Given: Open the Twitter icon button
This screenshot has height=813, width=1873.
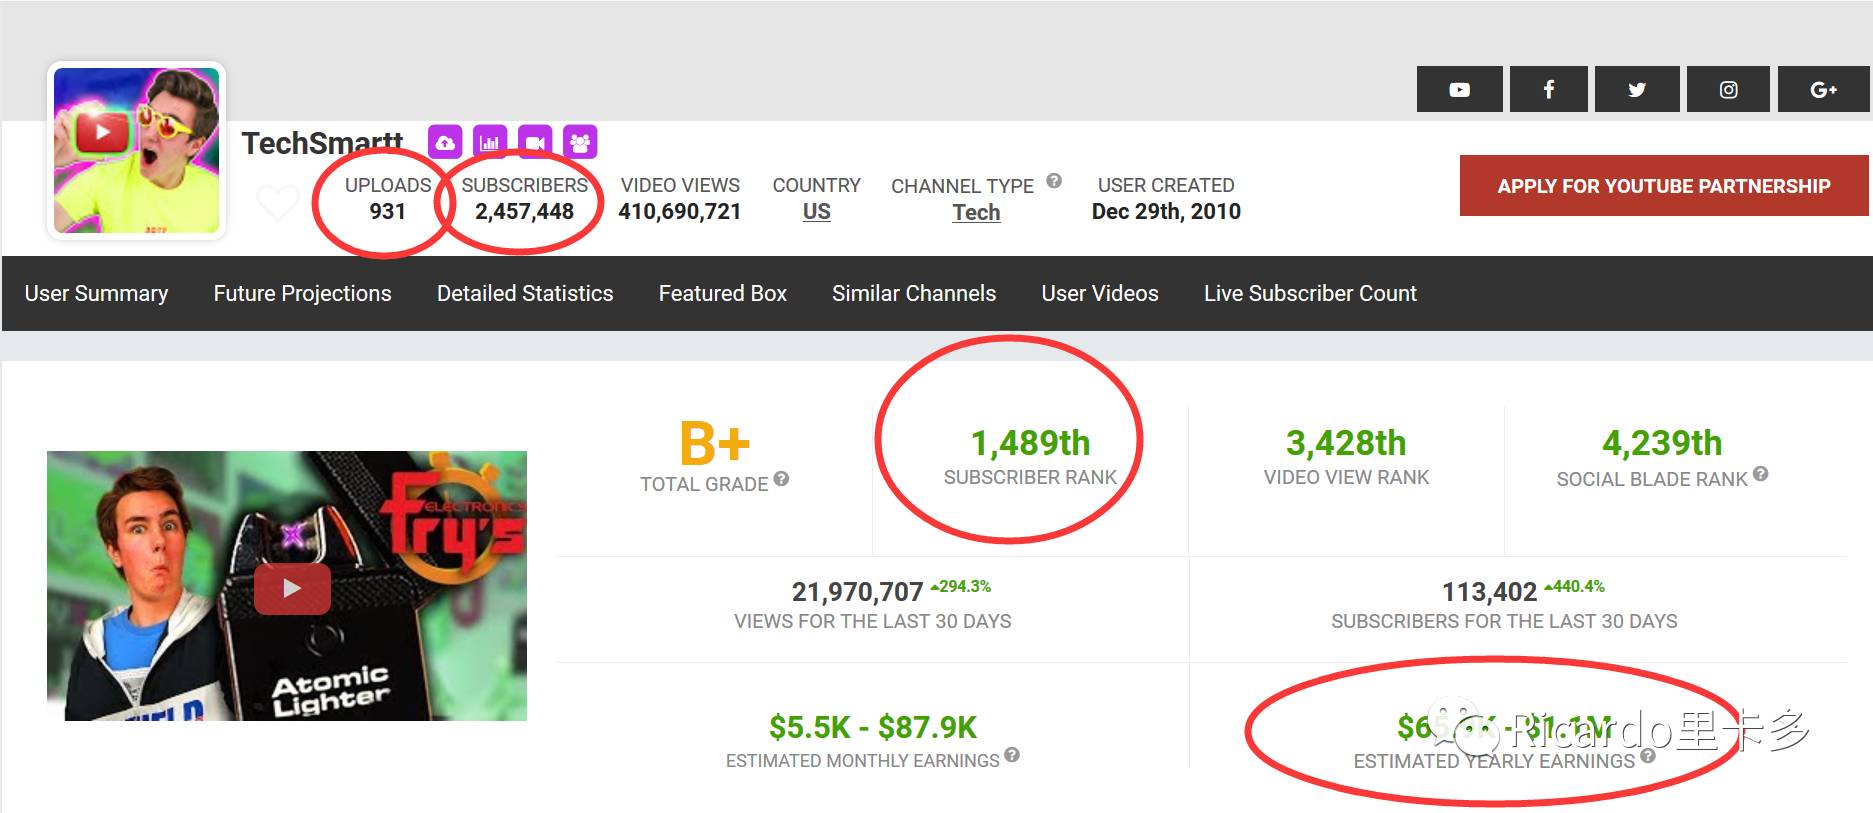Looking at the screenshot, I should coord(1636,89).
